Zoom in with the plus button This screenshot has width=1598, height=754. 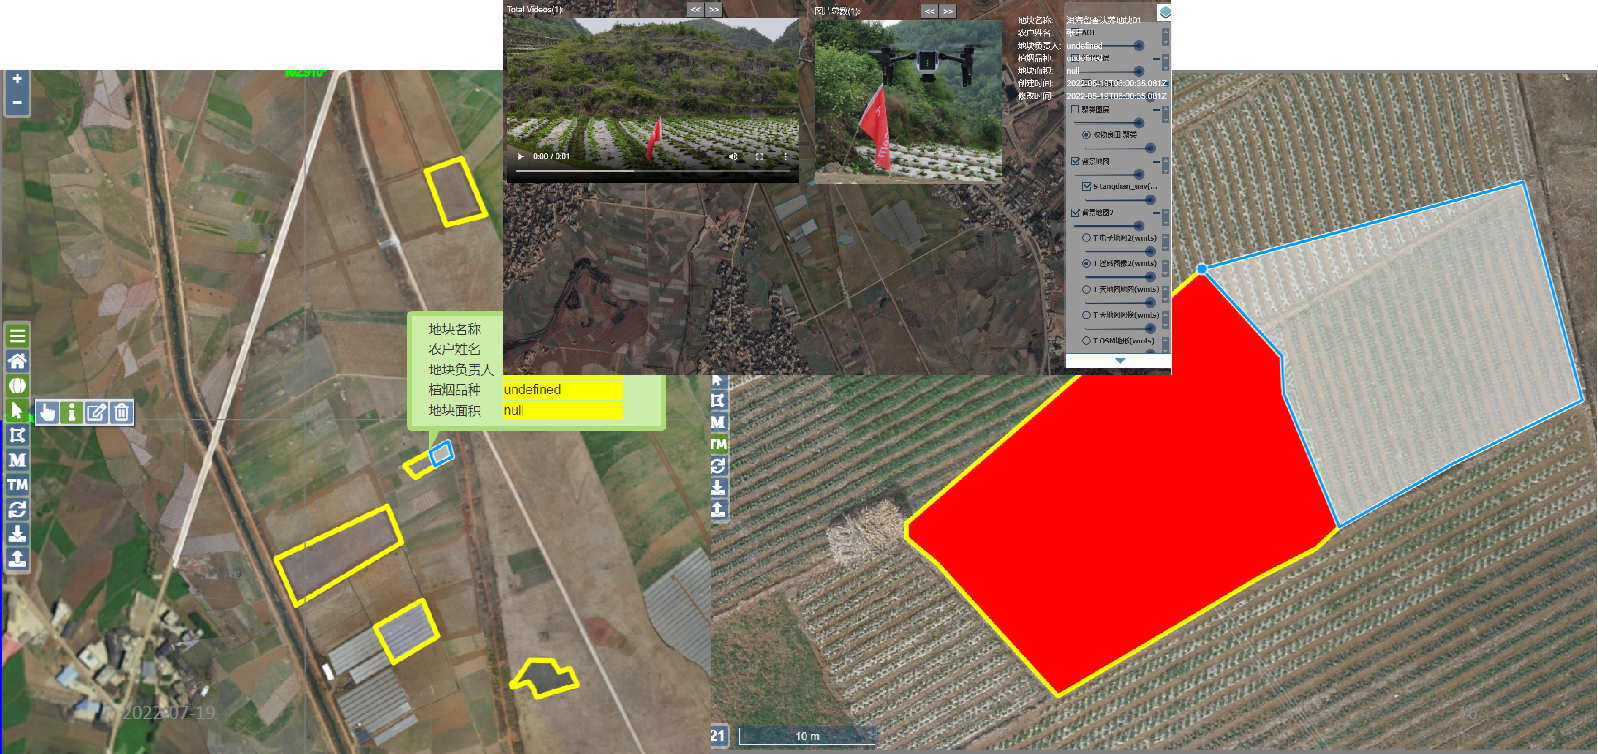click(17, 79)
